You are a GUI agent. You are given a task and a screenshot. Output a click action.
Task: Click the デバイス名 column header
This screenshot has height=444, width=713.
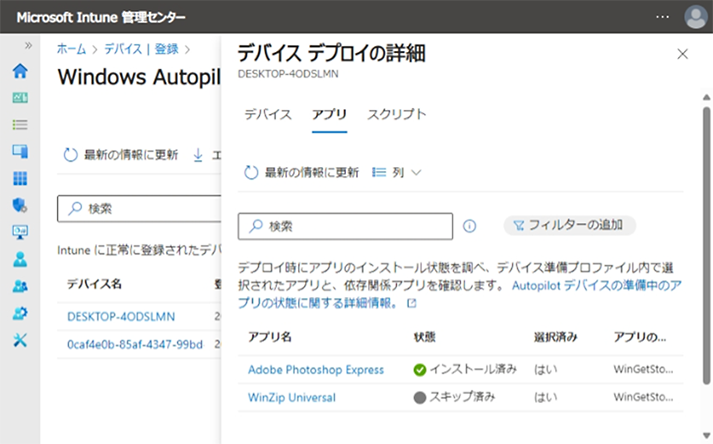pyautogui.click(x=94, y=284)
